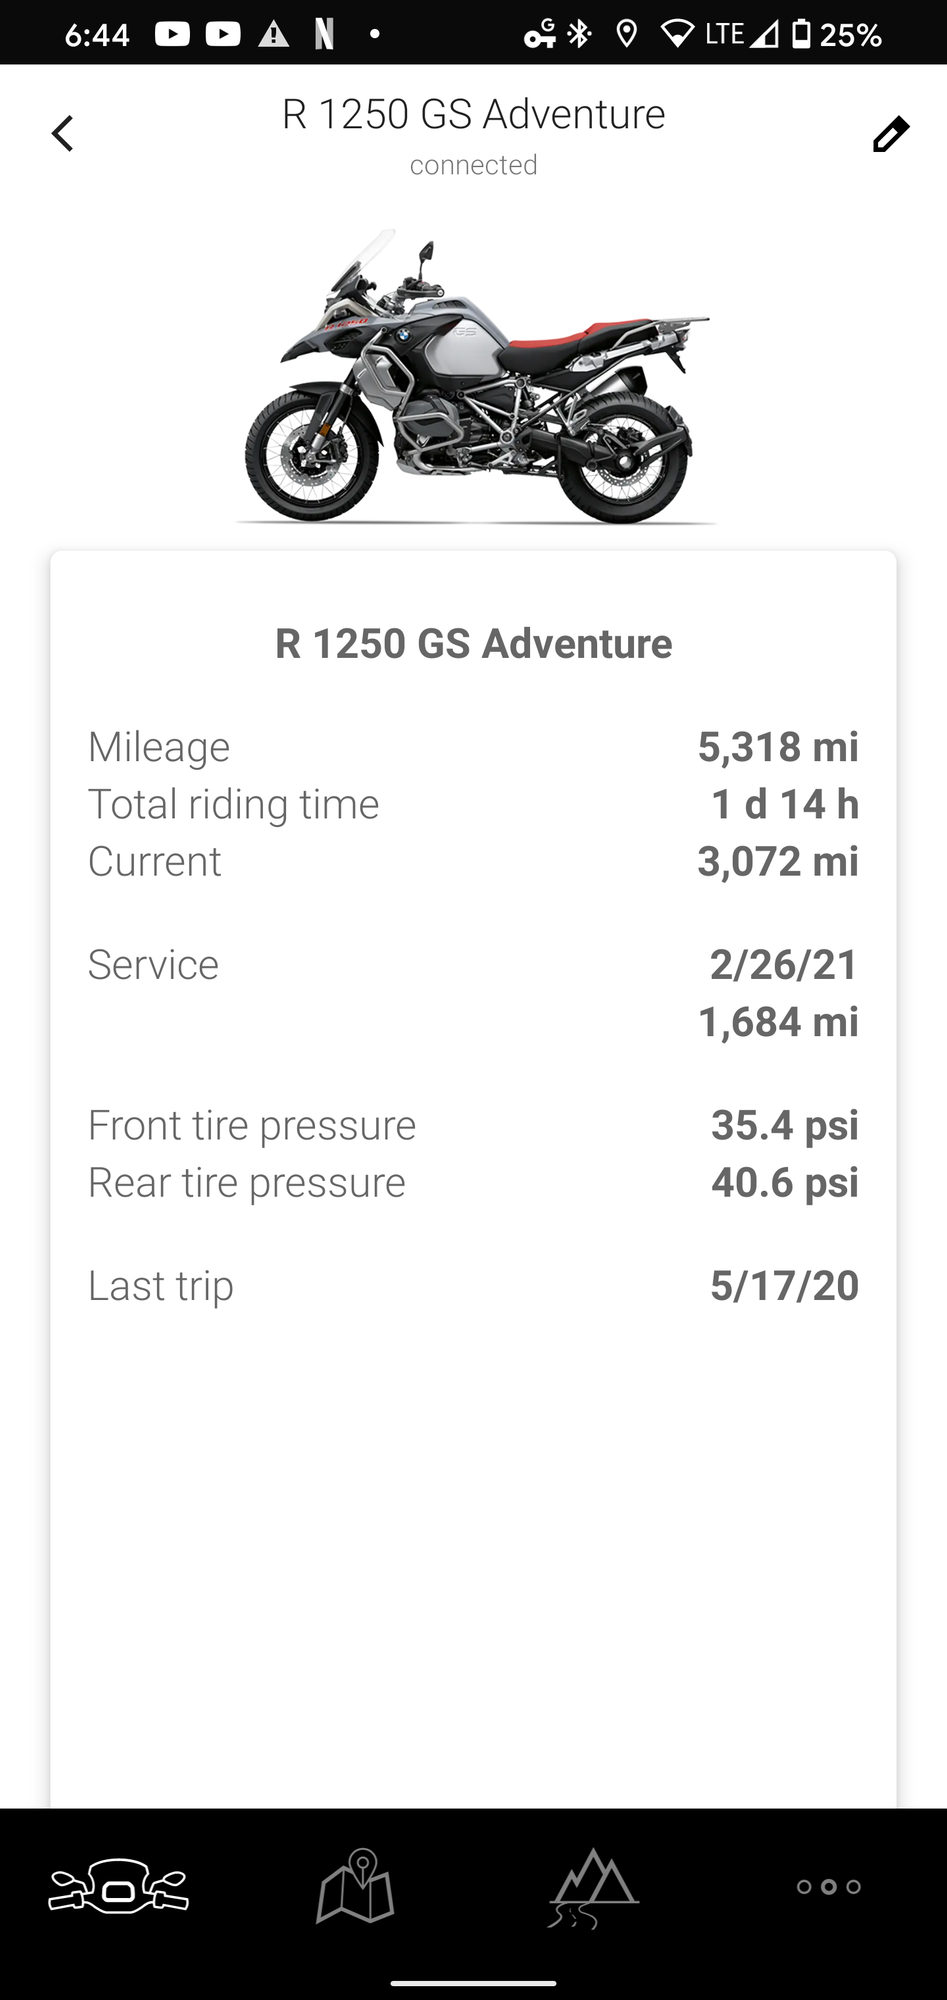This screenshot has height=2000, width=947.
Task: Tap the warning triangle status icon
Action: (x=273, y=35)
